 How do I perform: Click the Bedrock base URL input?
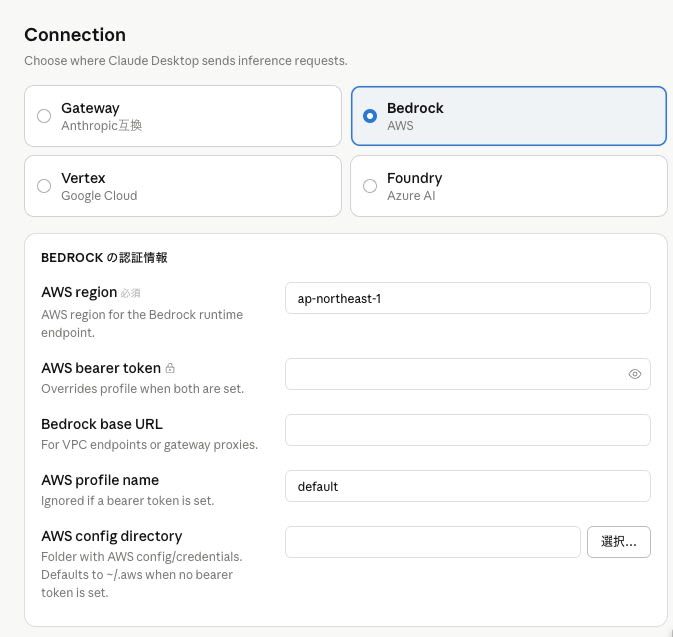coord(467,430)
